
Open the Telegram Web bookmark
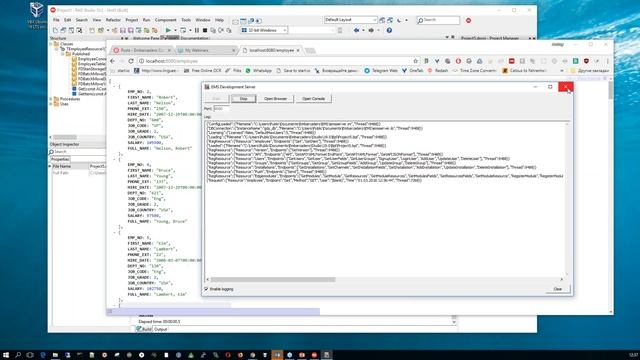tap(381, 71)
